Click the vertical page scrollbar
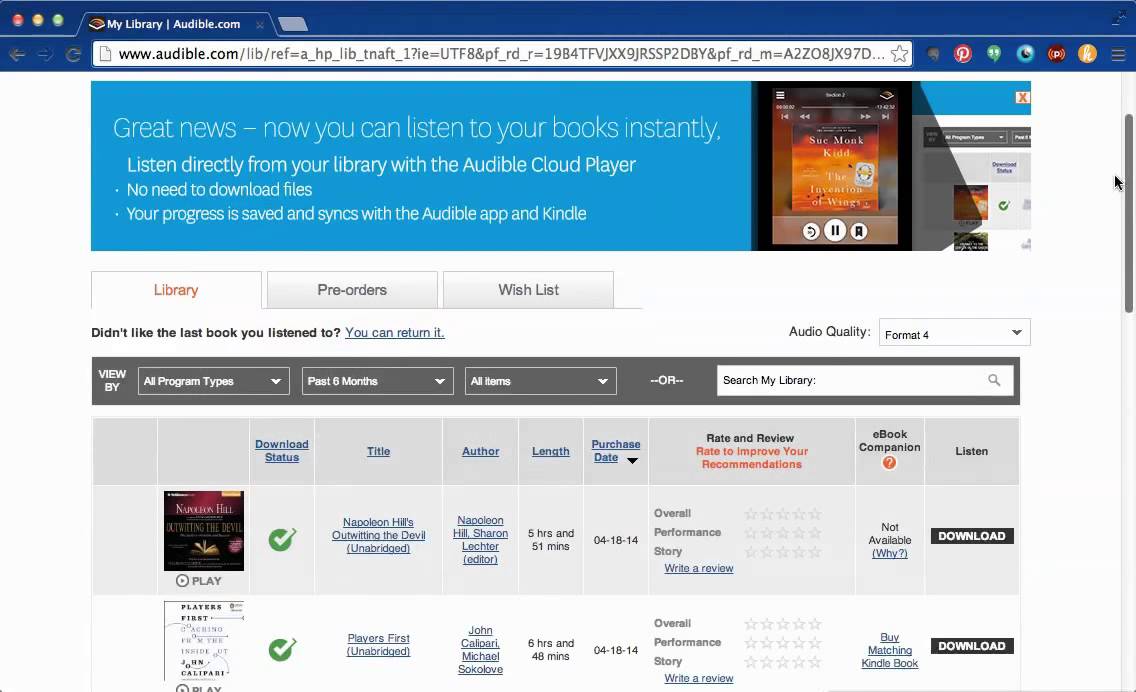The image size is (1136, 692). click(1129, 214)
